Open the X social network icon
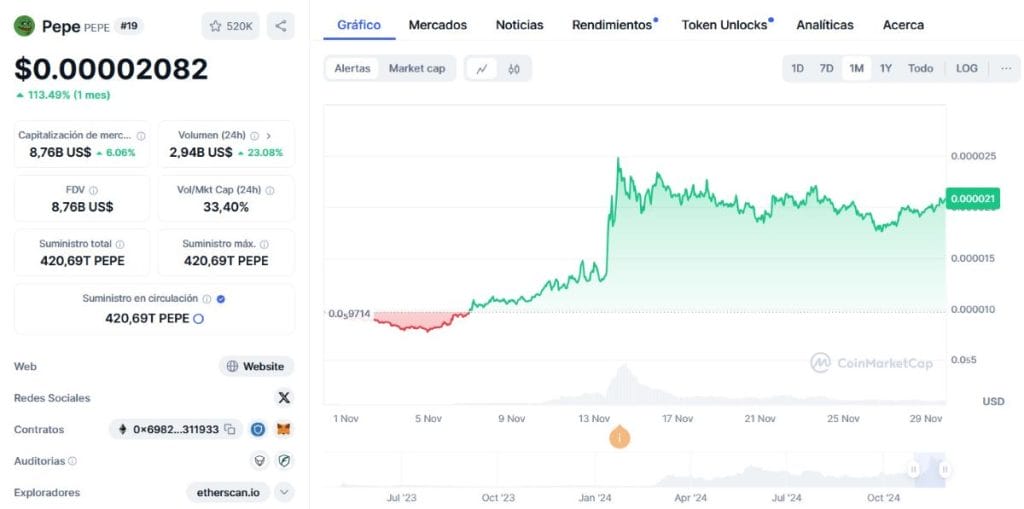Image resolution: width=1024 pixels, height=509 pixels. pos(284,398)
